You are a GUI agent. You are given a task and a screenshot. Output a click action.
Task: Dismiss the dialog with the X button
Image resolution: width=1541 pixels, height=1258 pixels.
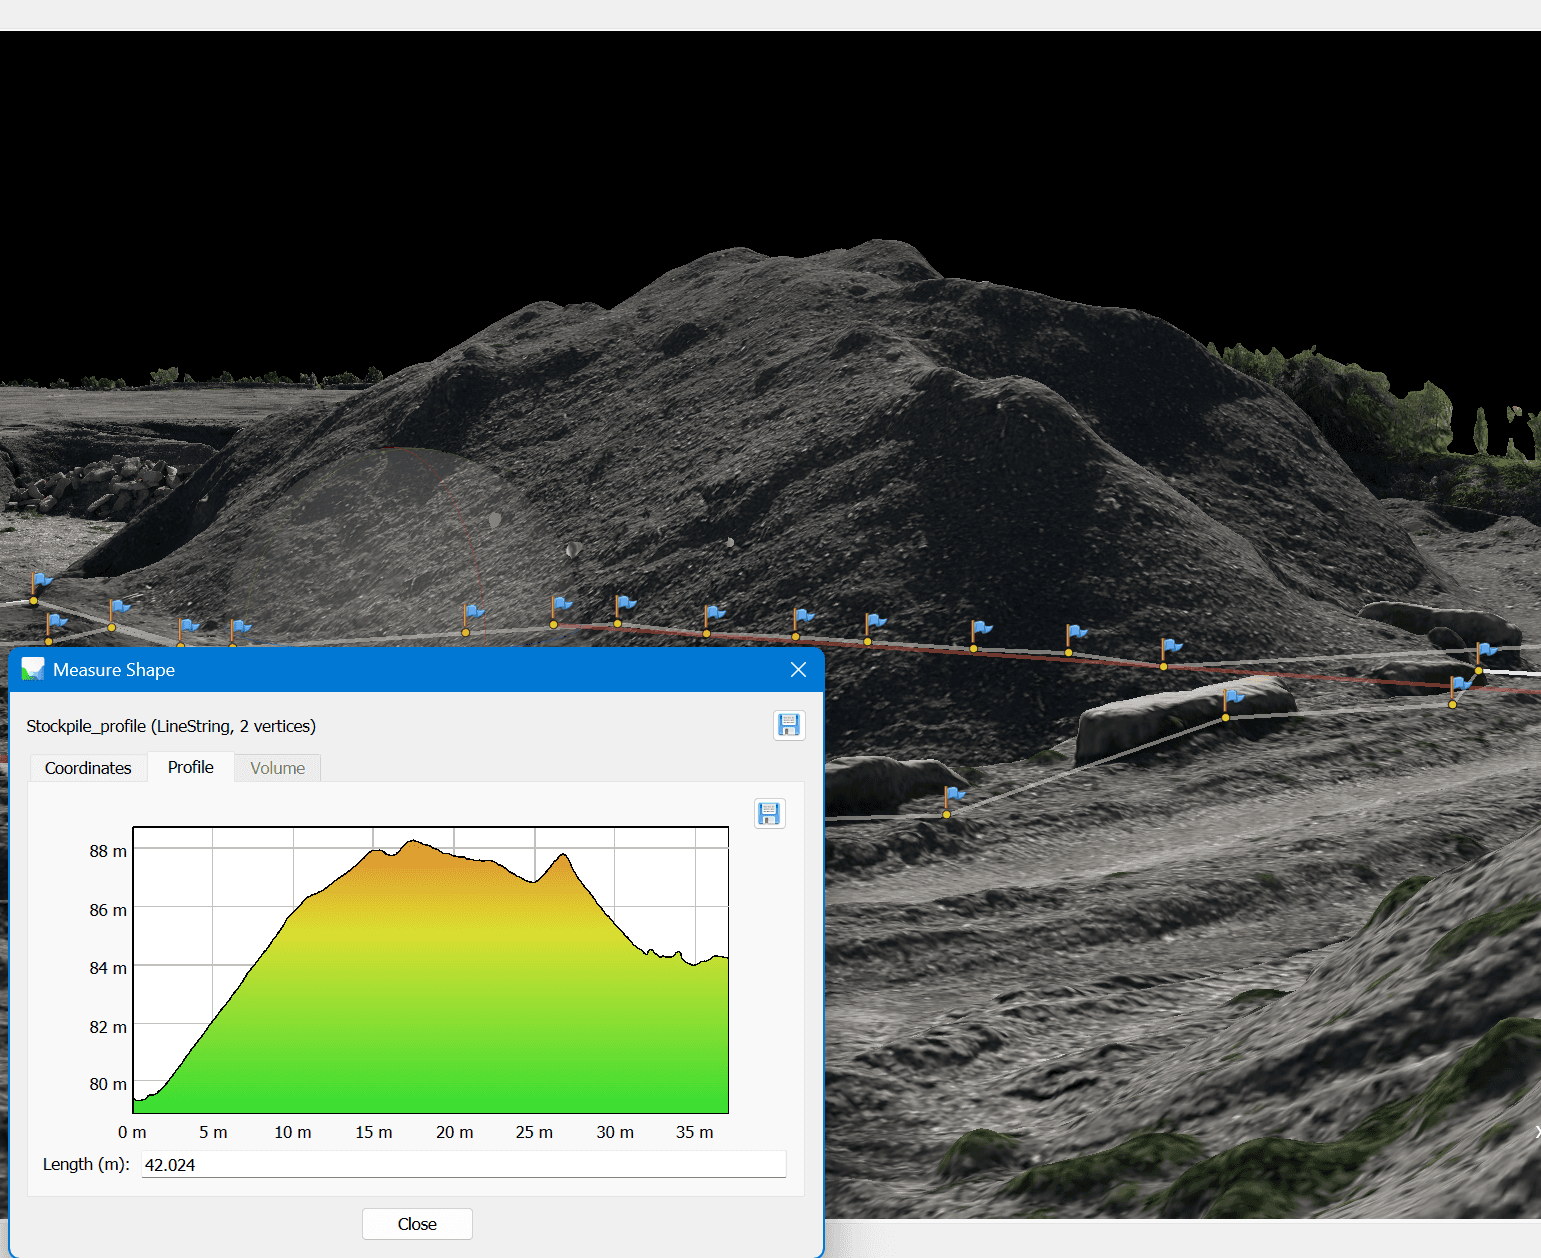coord(798,669)
